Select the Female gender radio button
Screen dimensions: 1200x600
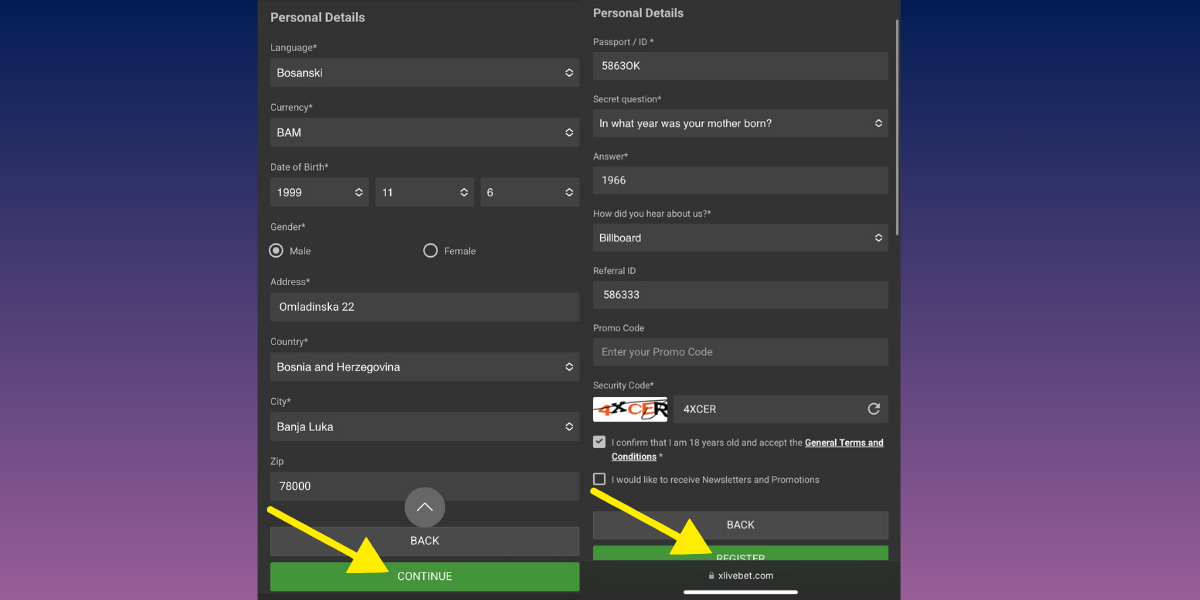pyautogui.click(x=430, y=251)
